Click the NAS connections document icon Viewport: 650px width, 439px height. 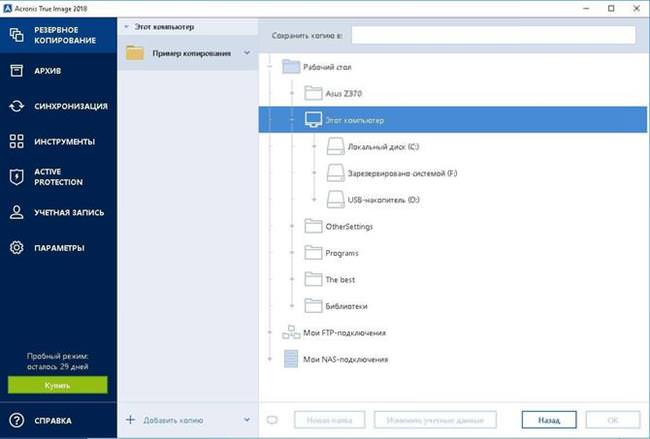click(291, 359)
